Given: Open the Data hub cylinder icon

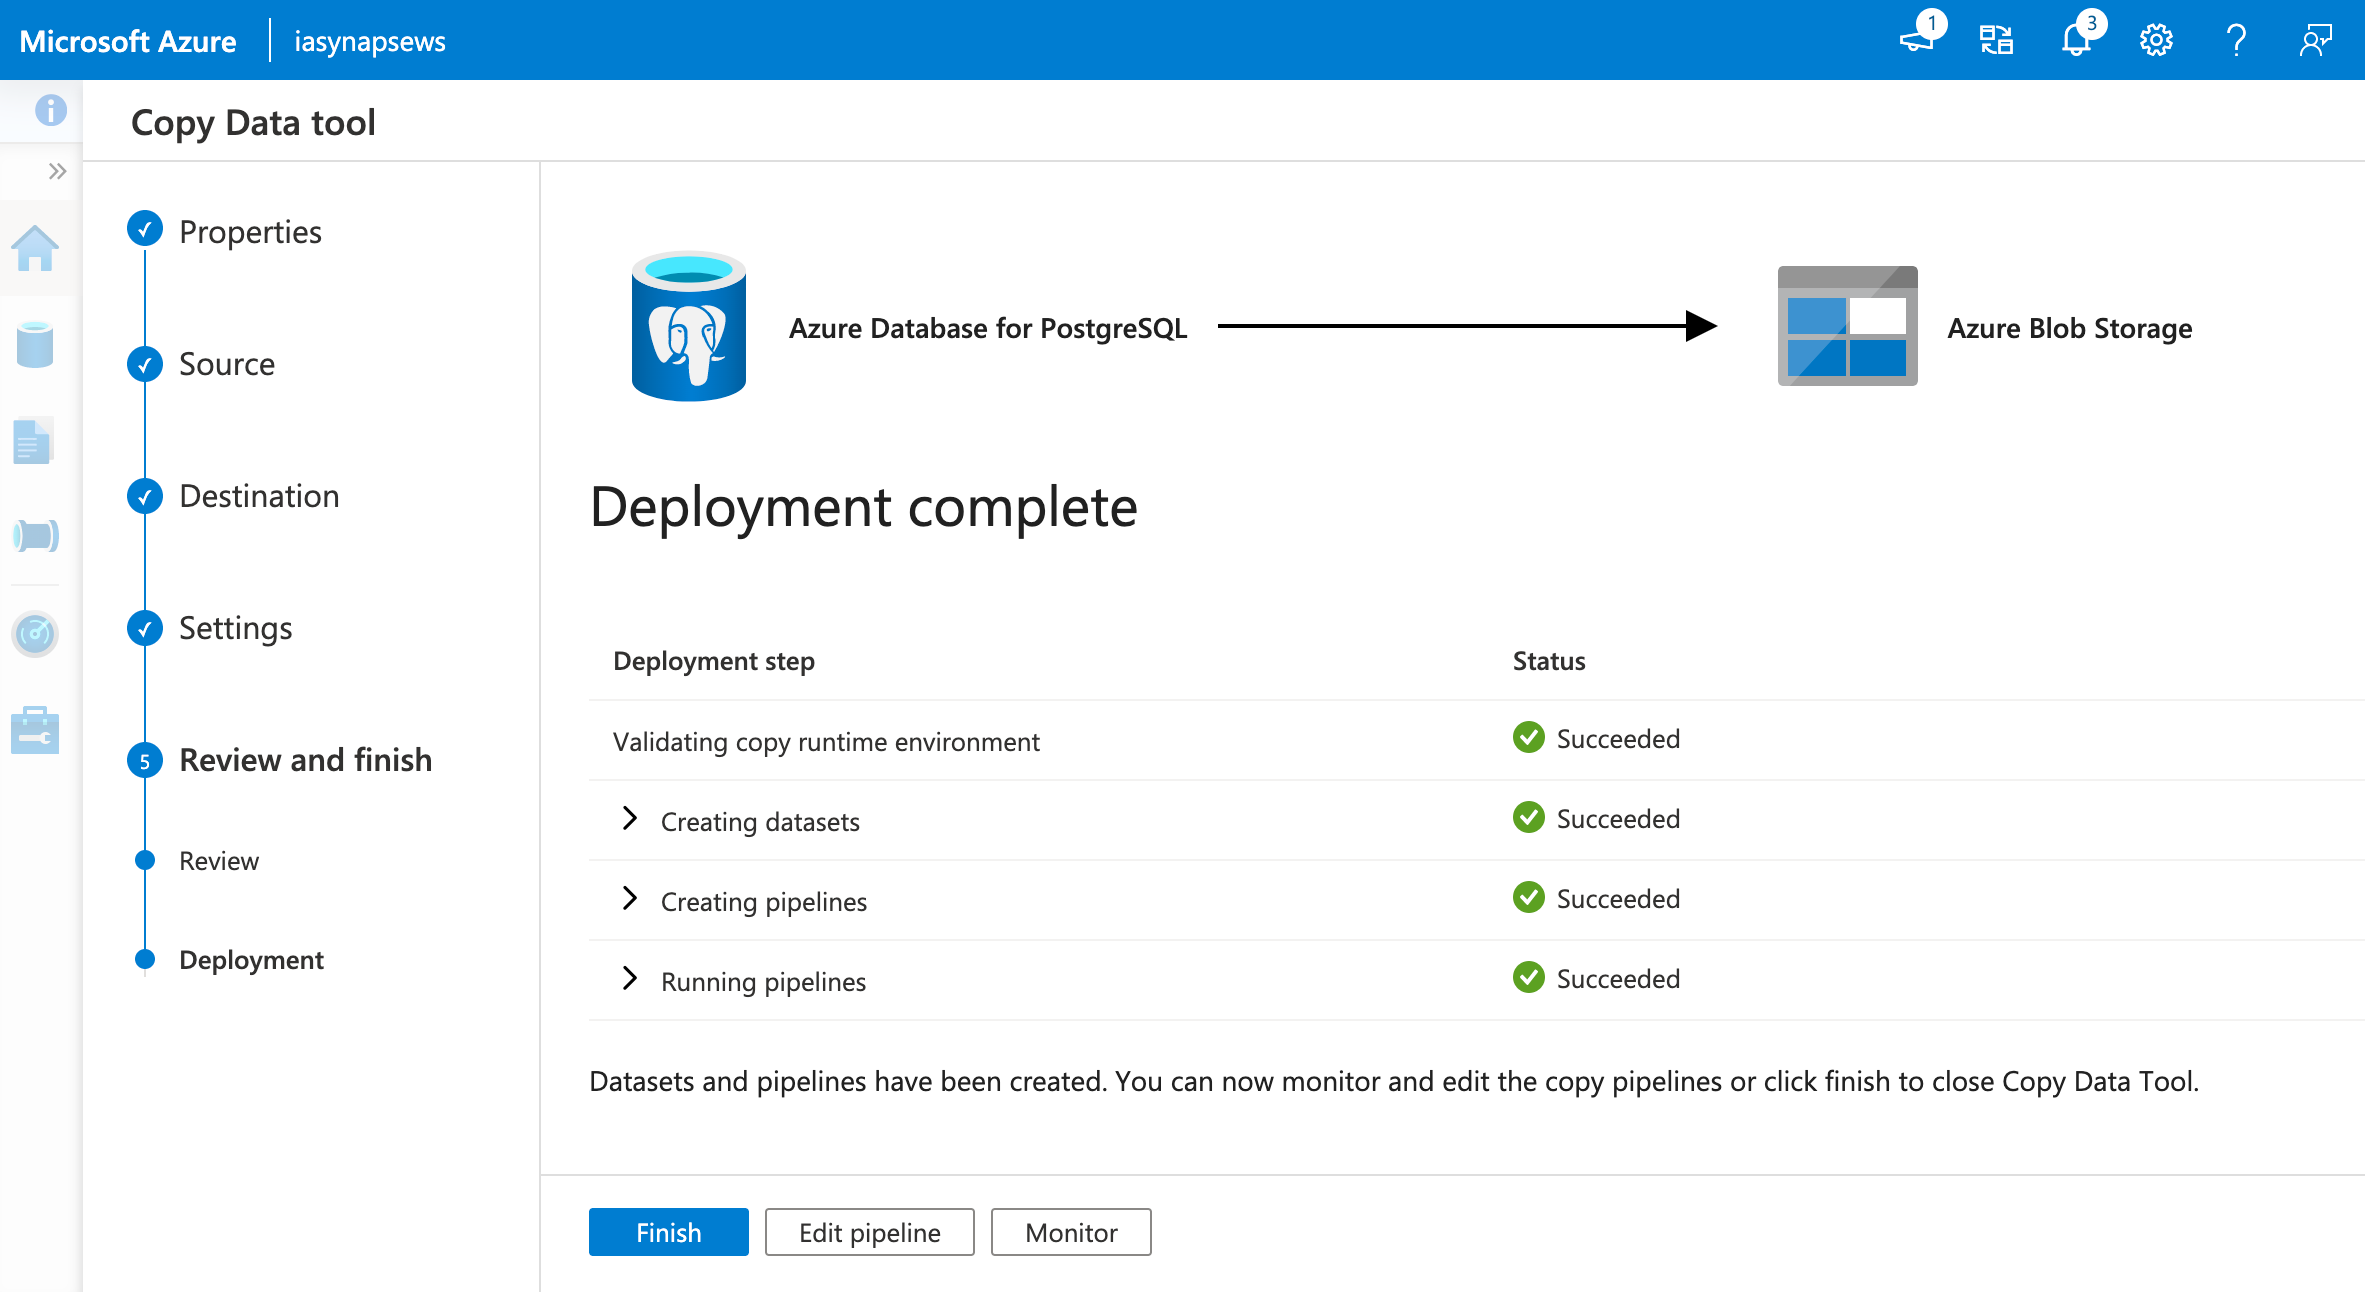Looking at the screenshot, I should 35,344.
